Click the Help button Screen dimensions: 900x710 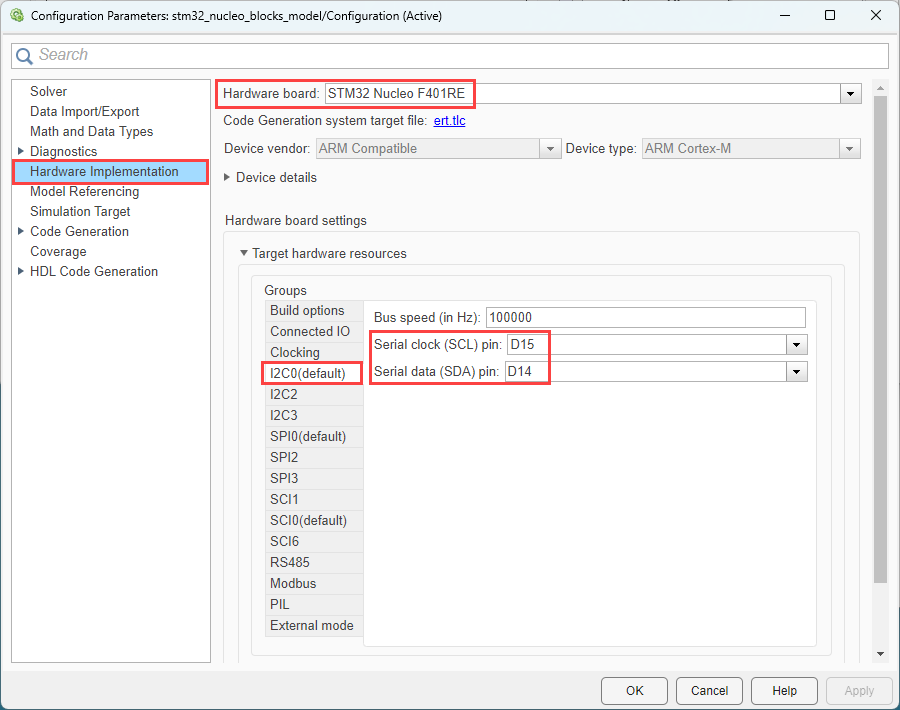[784, 690]
